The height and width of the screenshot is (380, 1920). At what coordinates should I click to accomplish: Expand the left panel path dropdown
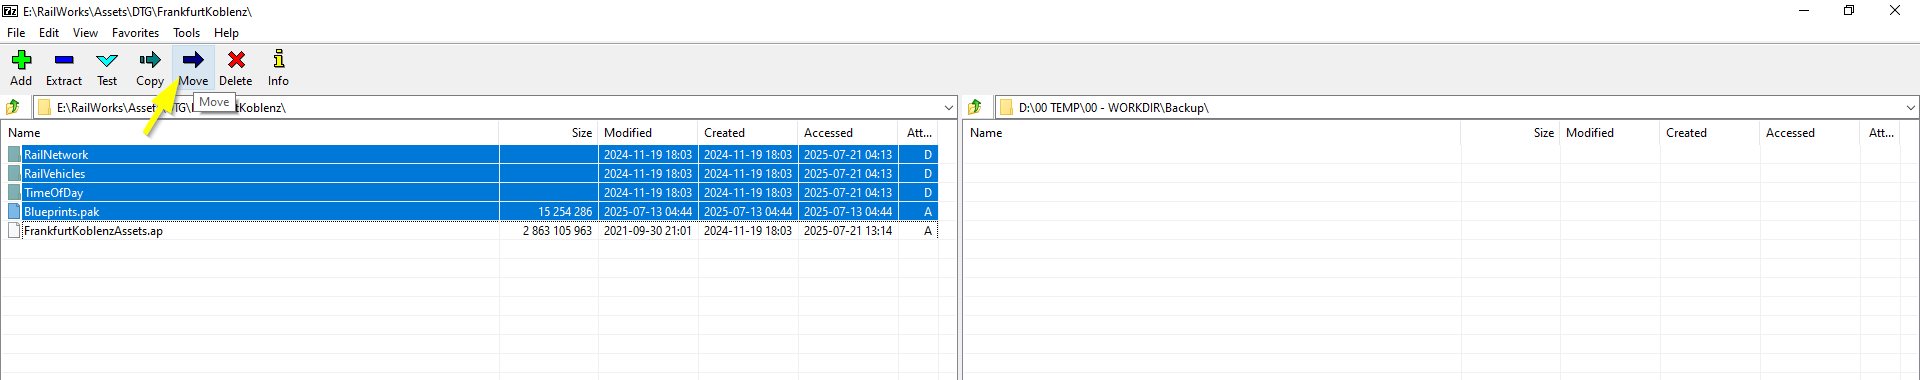pos(948,107)
